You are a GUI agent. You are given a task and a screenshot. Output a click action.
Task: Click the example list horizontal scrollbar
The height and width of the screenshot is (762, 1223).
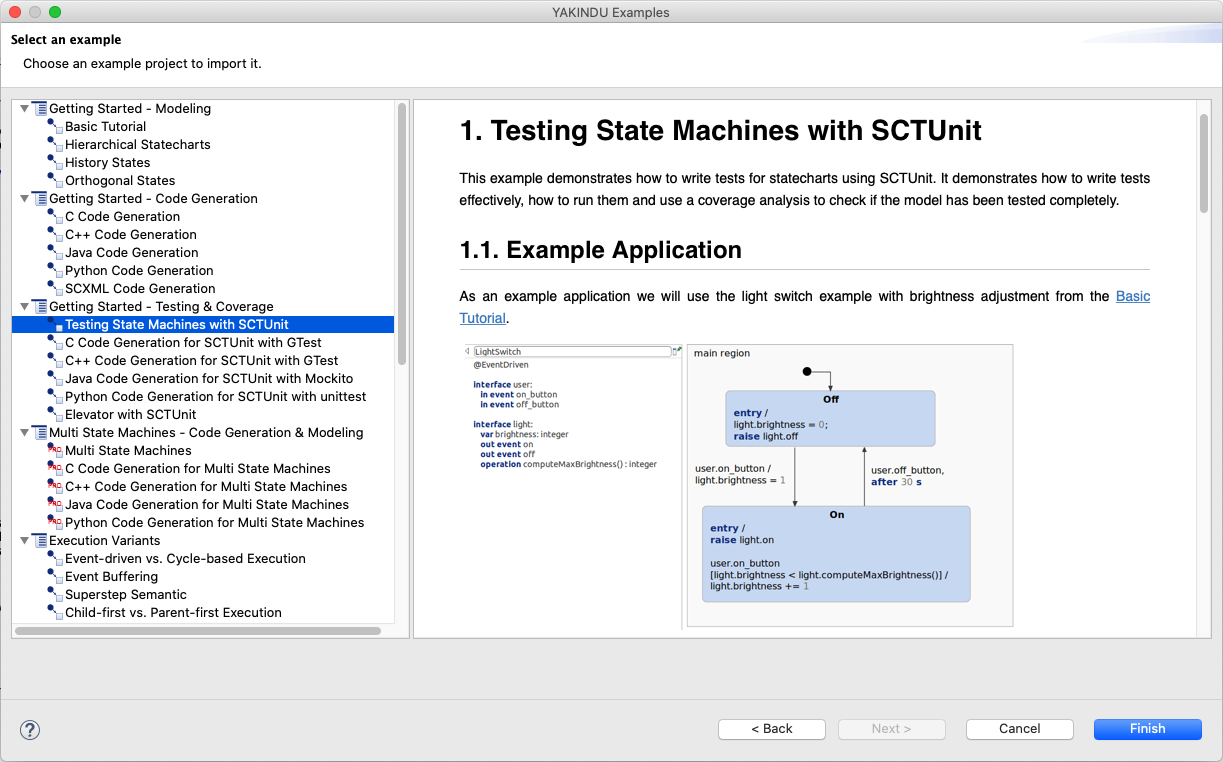pos(198,631)
